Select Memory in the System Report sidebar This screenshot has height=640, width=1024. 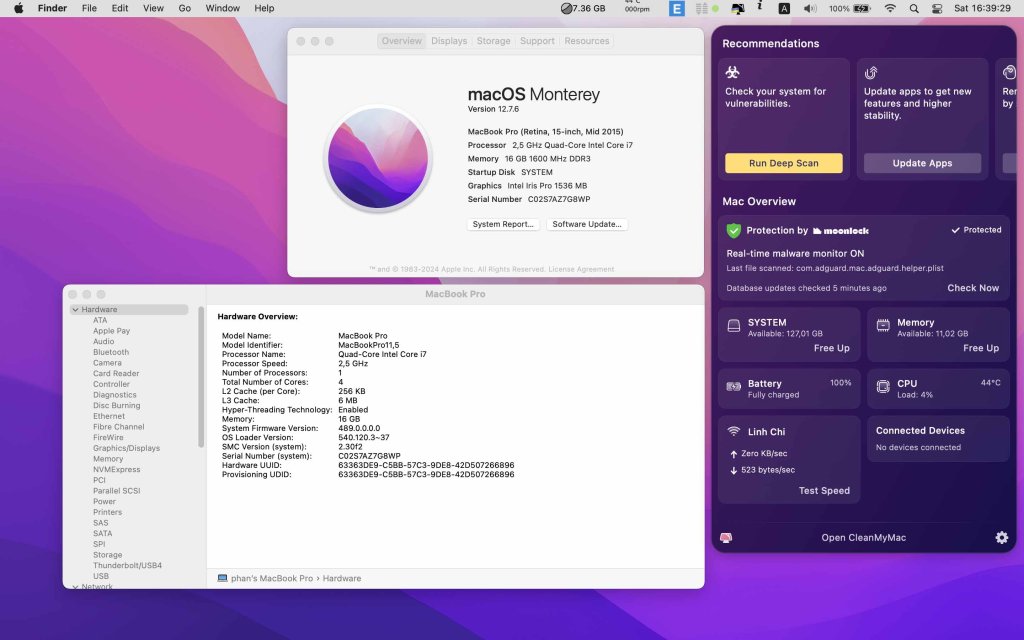[x=108, y=459]
